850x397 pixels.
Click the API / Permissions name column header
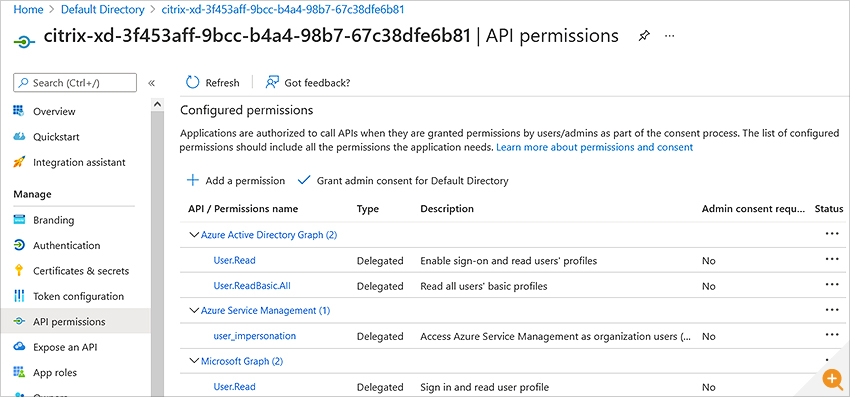click(243, 209)
